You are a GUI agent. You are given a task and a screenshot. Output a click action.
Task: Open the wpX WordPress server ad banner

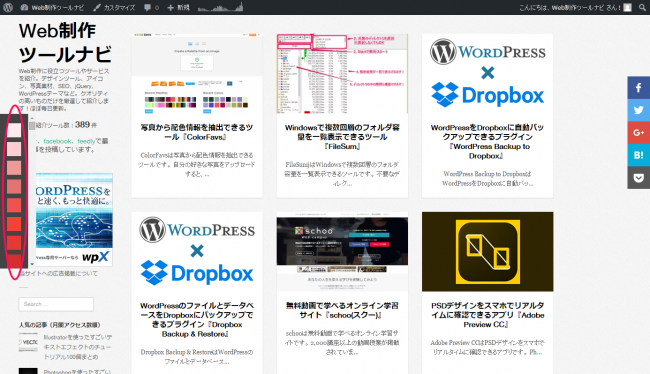(74, 220)
